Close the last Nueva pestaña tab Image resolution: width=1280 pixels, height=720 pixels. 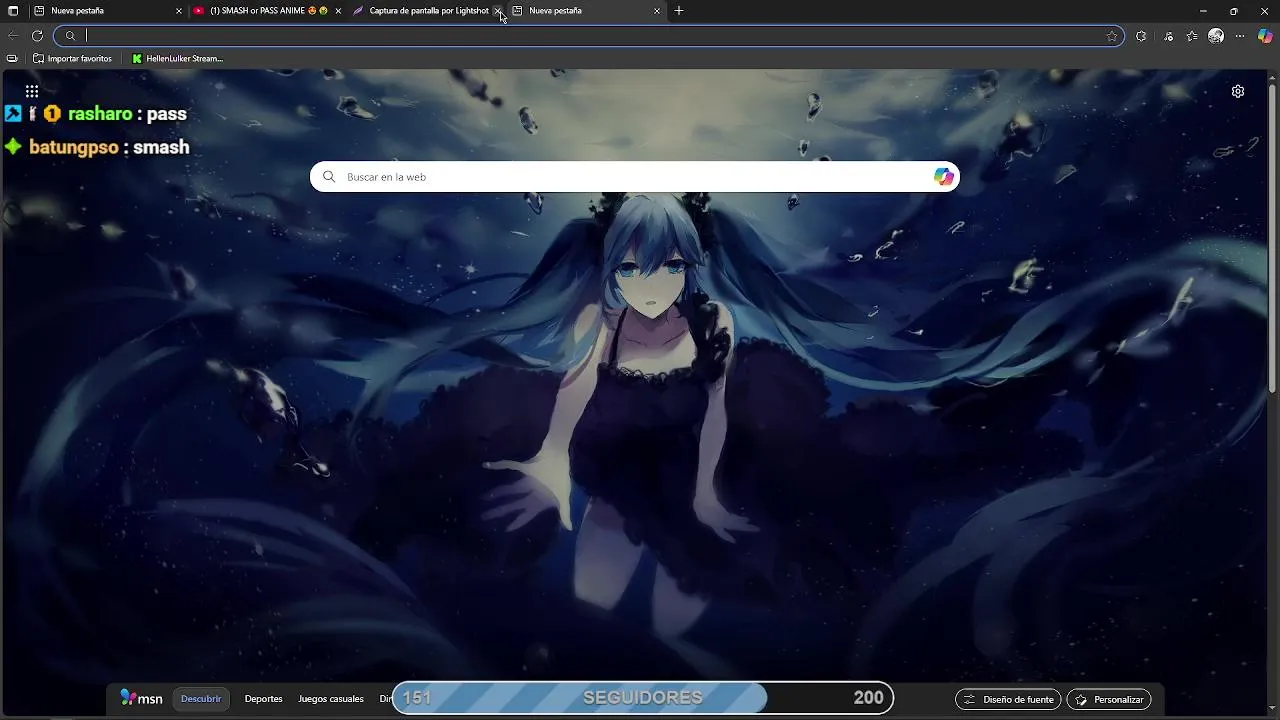(x=657, y=11)
